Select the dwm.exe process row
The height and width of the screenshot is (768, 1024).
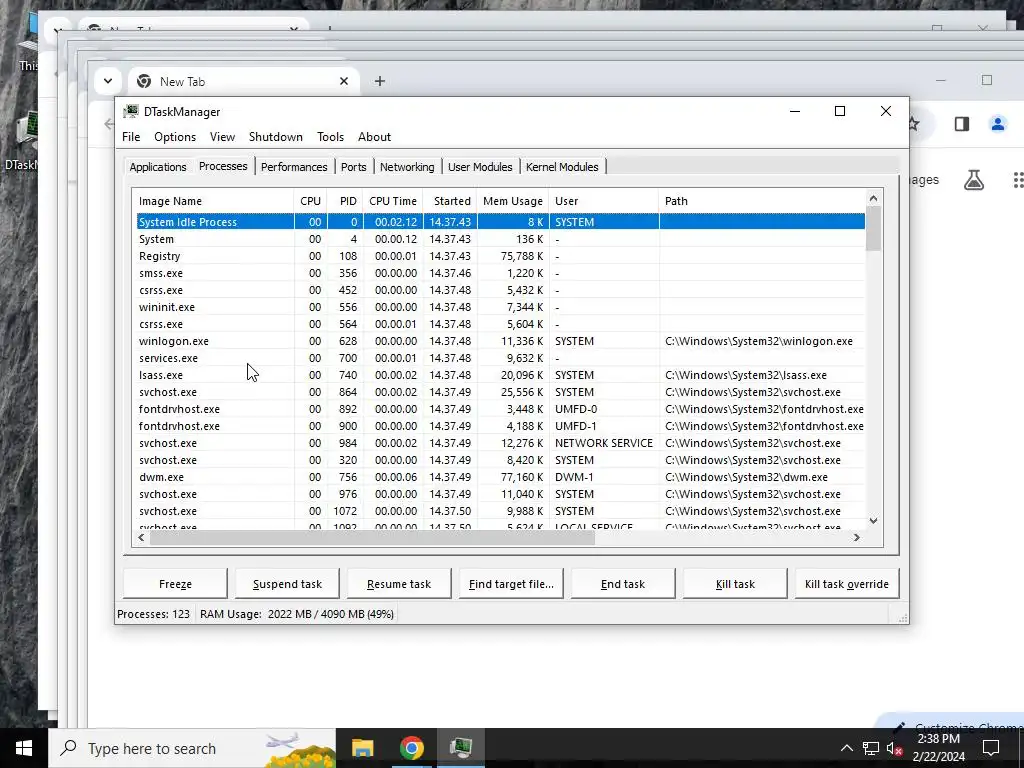point(501,477)
